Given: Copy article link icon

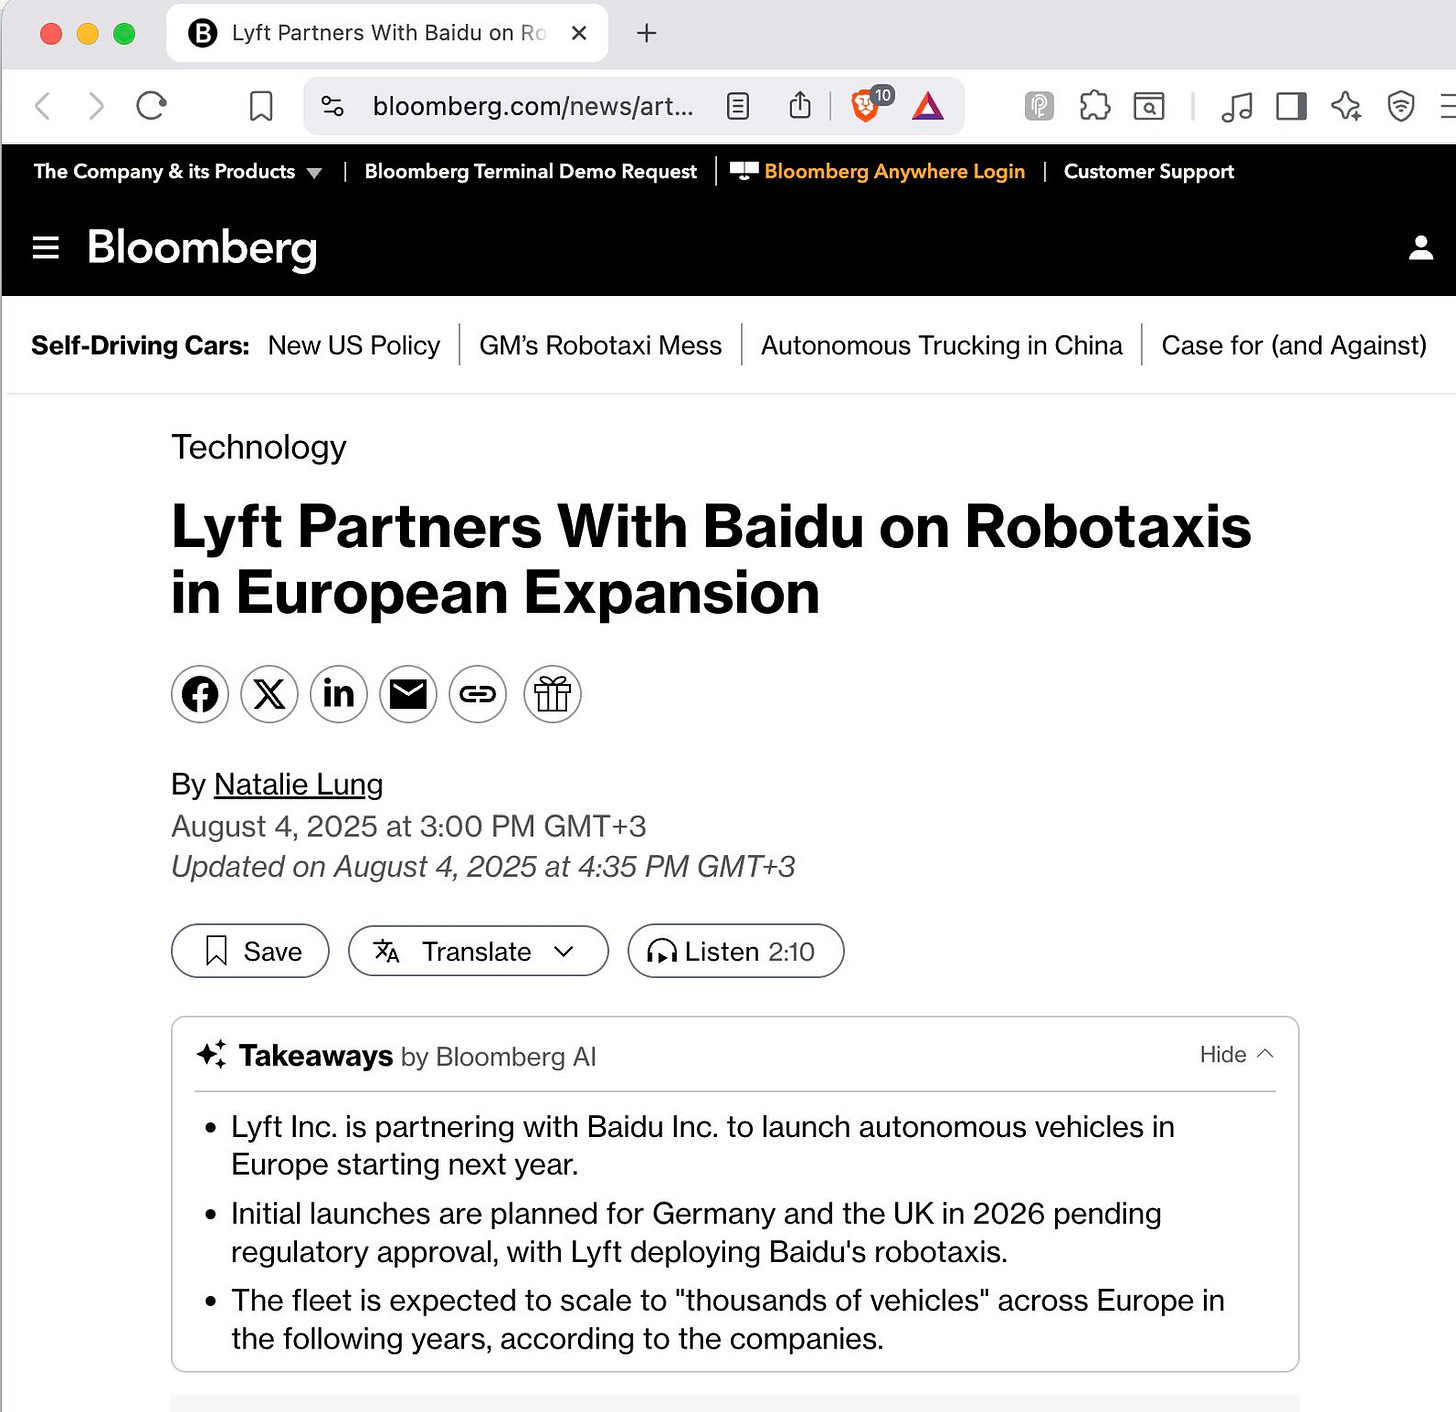Looking at the screenshot, I should coord(478,694).
